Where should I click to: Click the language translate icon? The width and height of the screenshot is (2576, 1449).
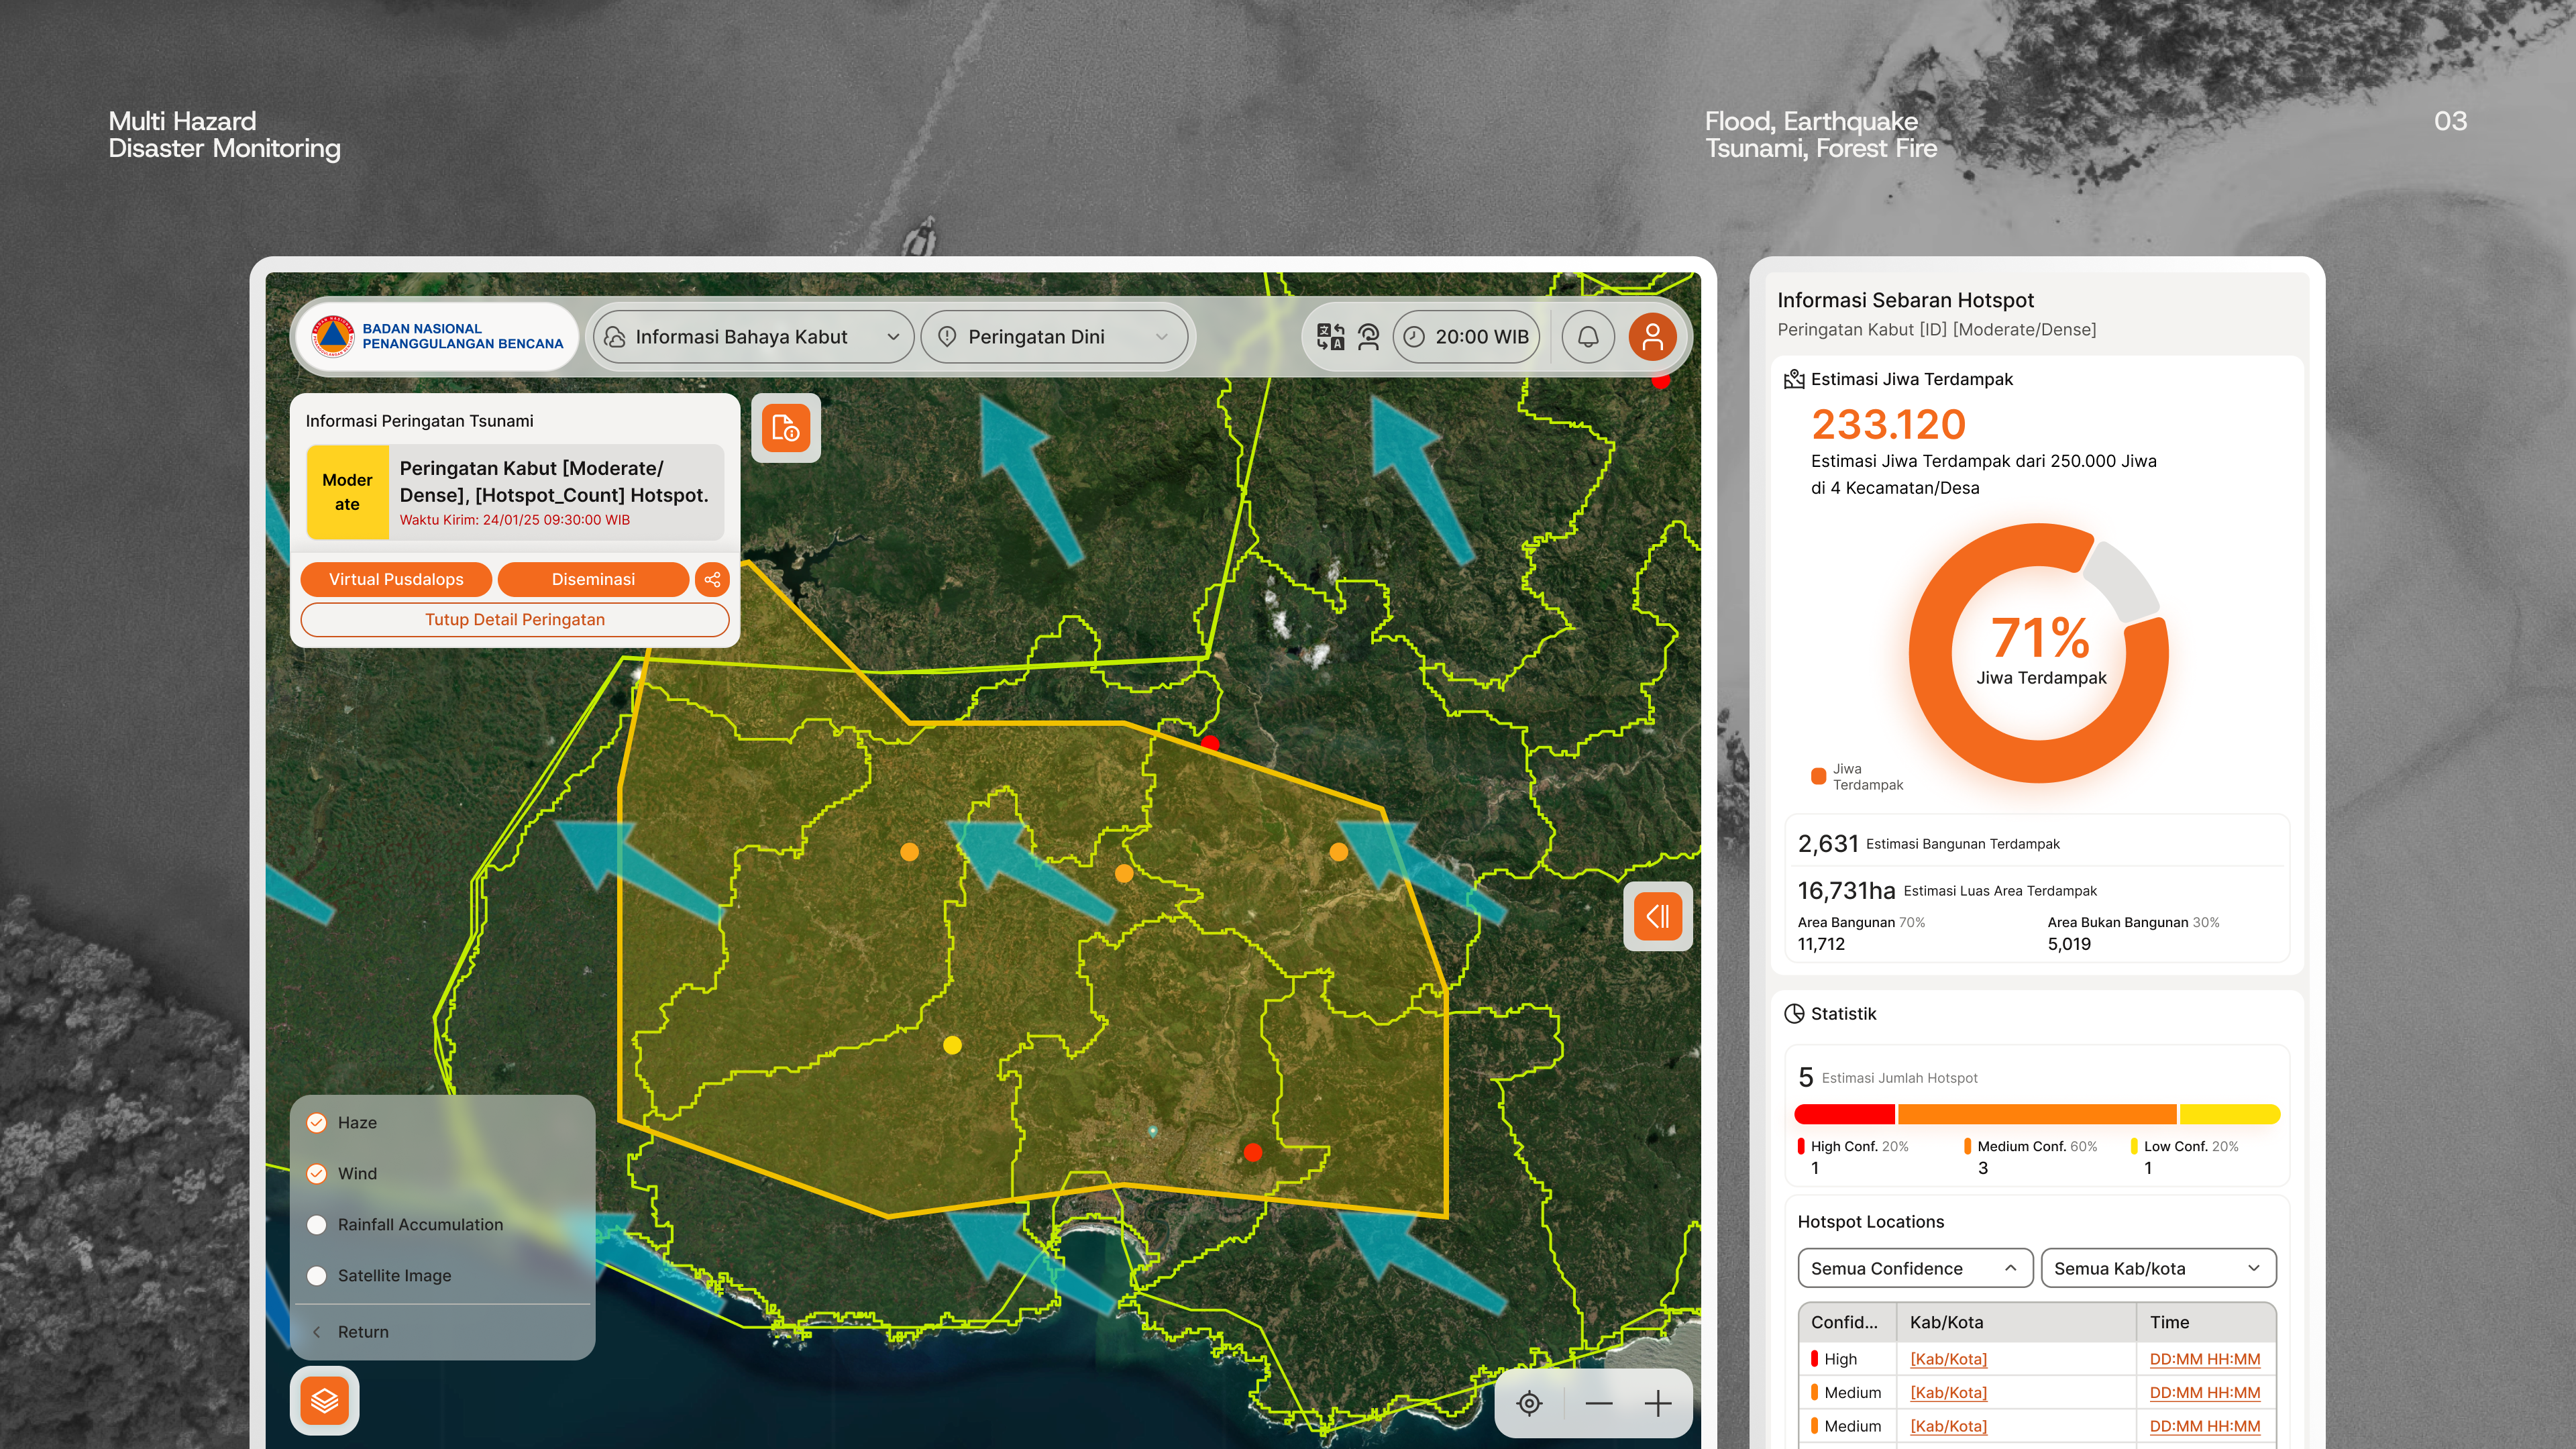pyautogui.click(x=1330, y=337)
